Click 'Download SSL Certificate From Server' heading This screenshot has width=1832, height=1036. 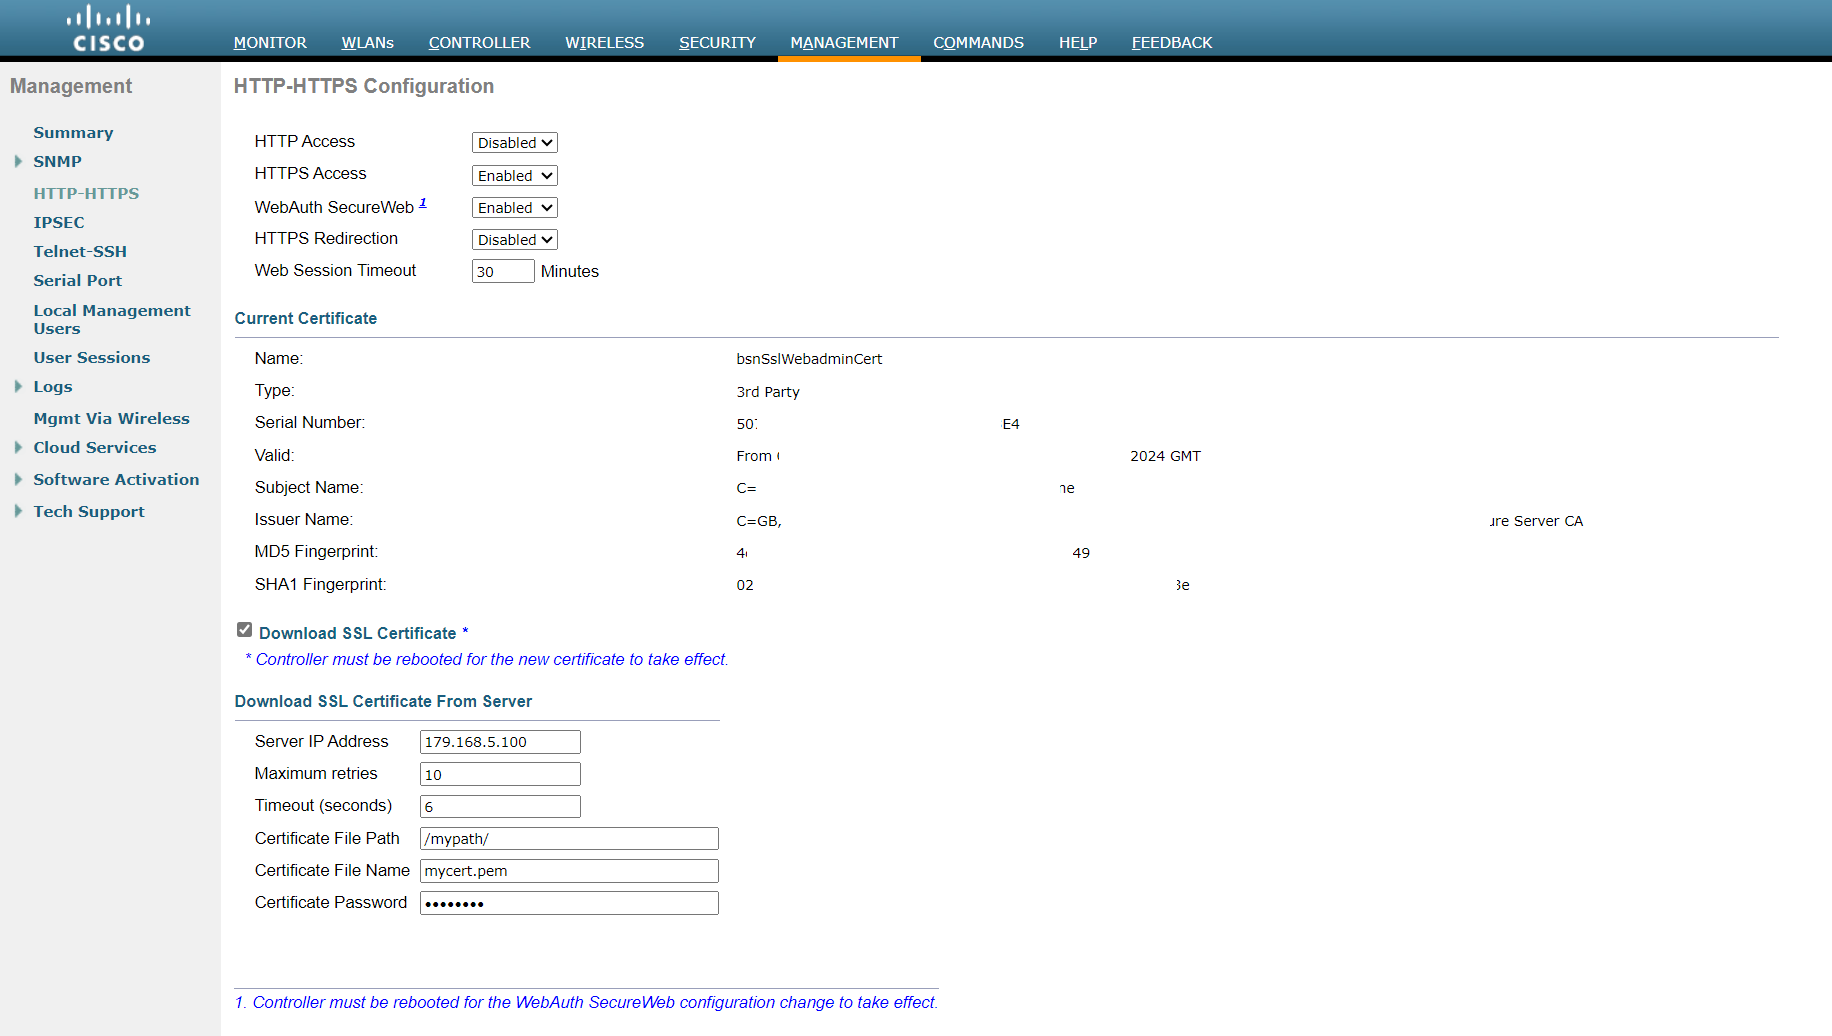point(383,701)
